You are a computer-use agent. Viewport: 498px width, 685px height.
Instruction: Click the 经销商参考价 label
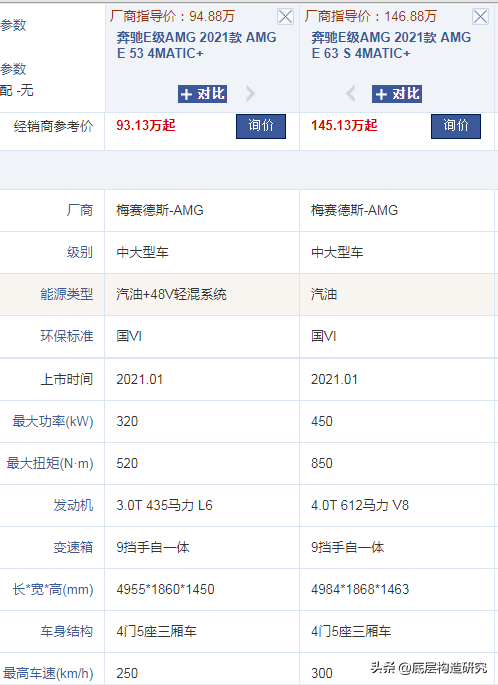point(53,126)
